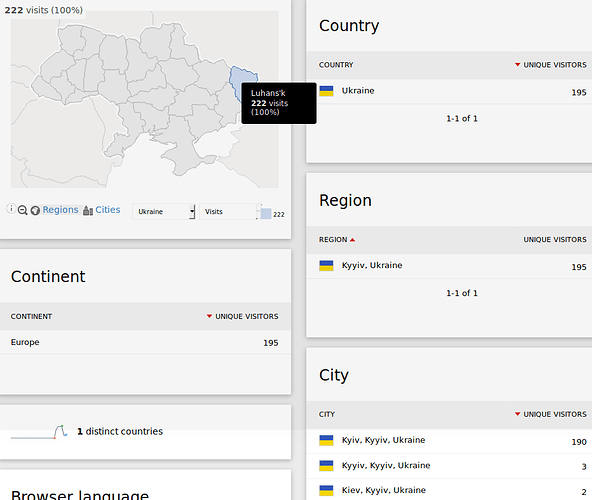
Task: Click the distinct countries sparkline graph
Action: pos(39,432)
